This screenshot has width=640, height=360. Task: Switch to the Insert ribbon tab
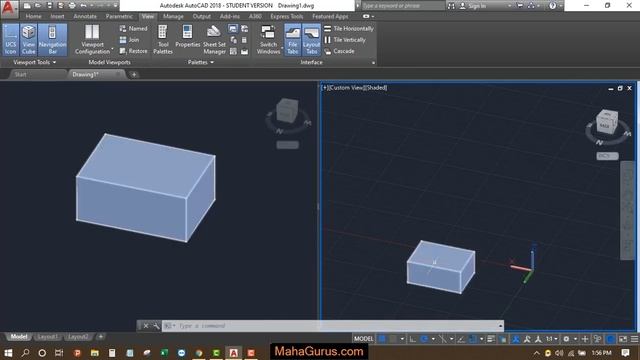point(57,16)
